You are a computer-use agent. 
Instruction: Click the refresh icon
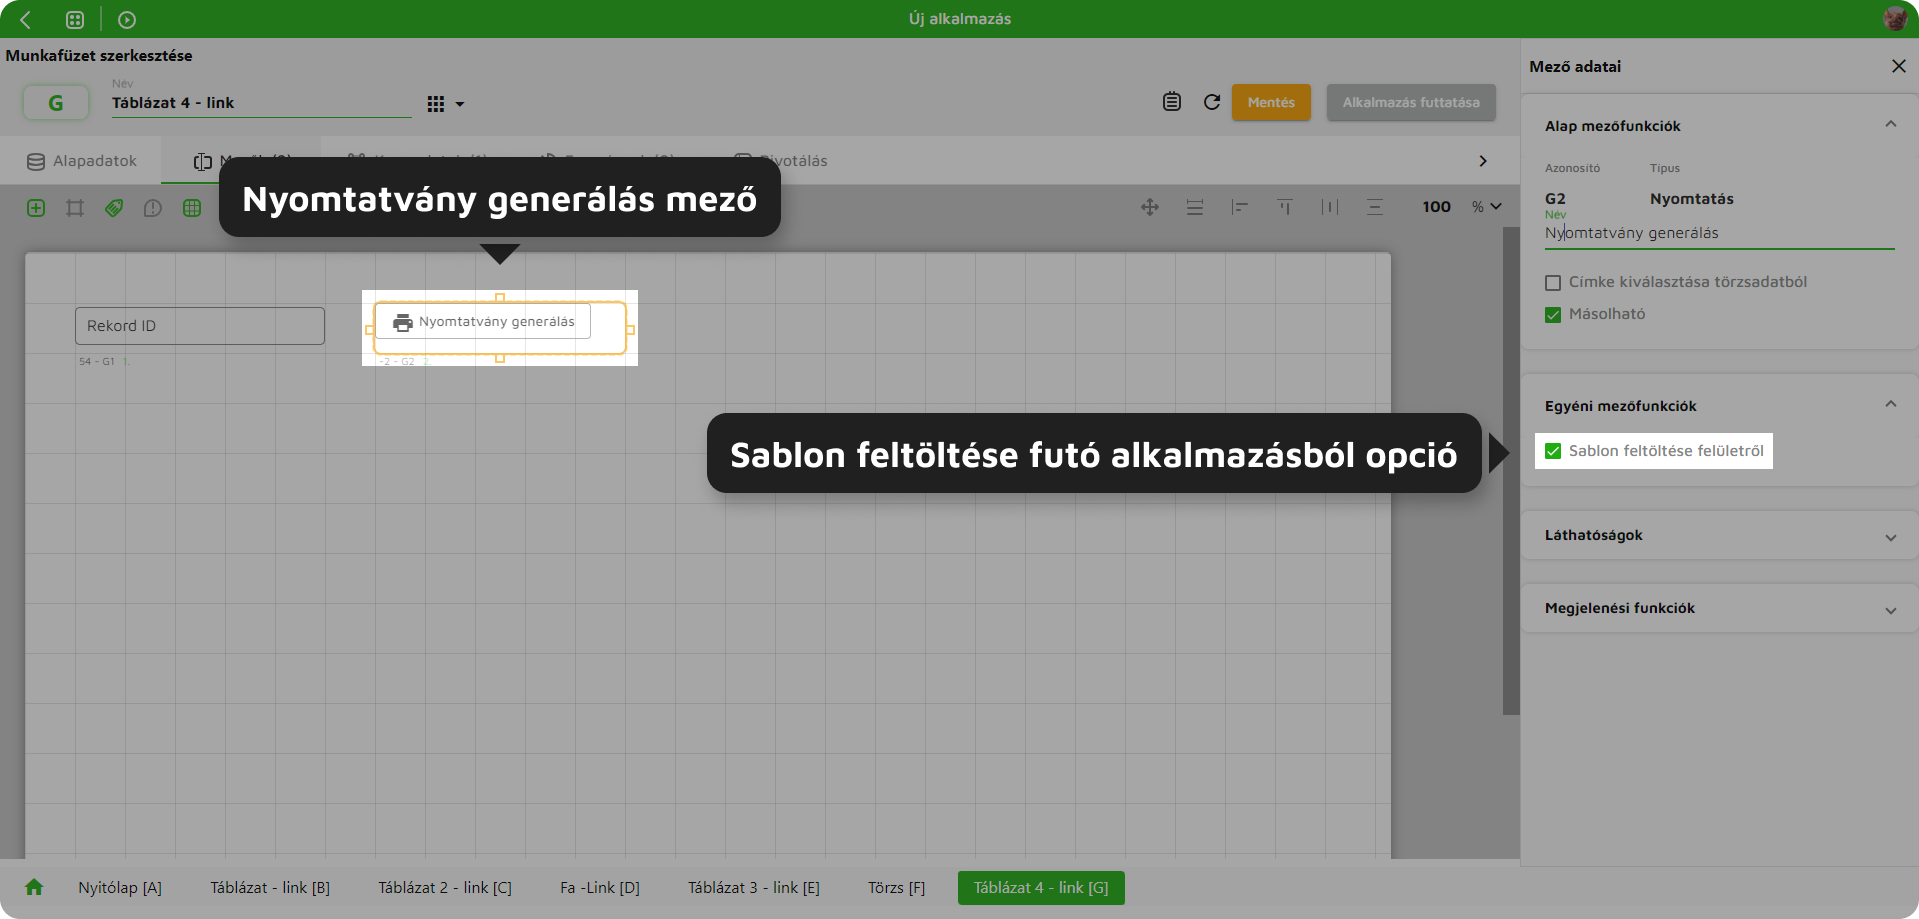coord(1212,102)
